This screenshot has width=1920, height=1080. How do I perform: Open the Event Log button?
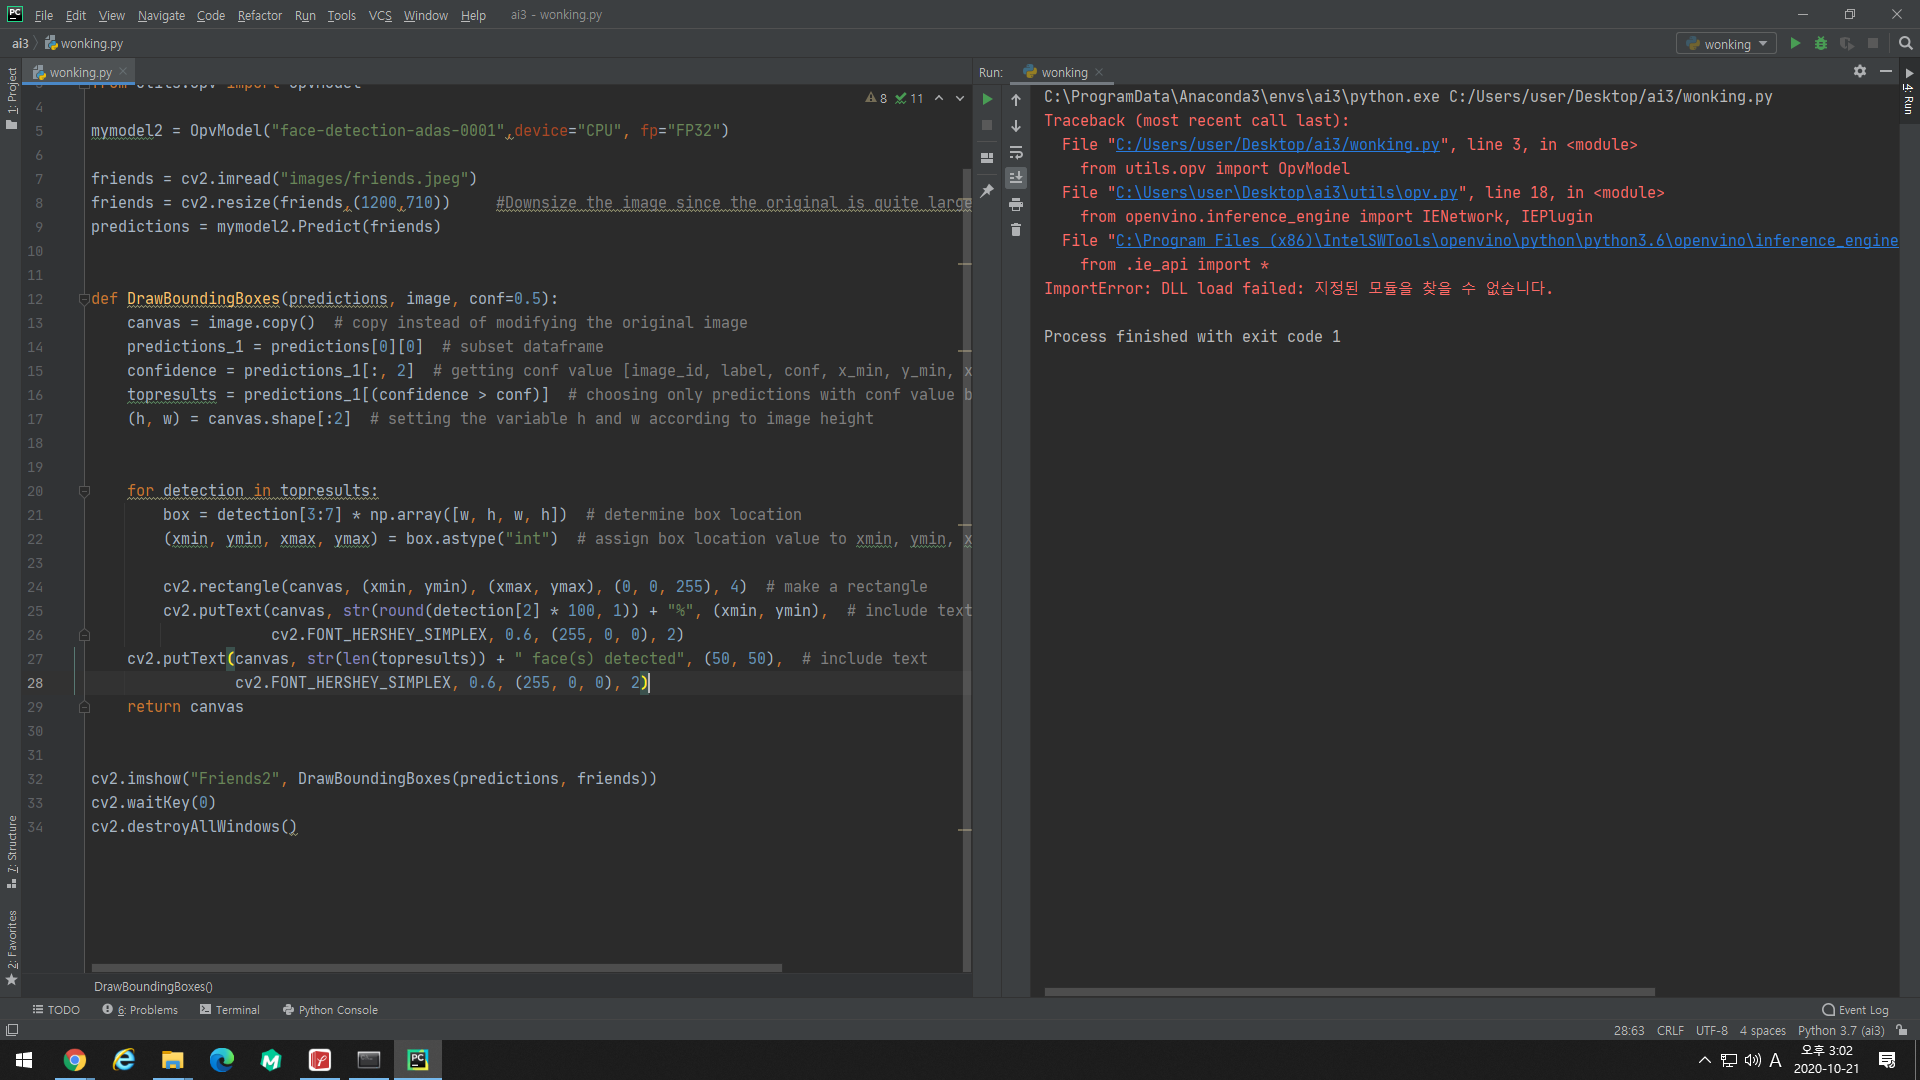click(1856, 1010)
